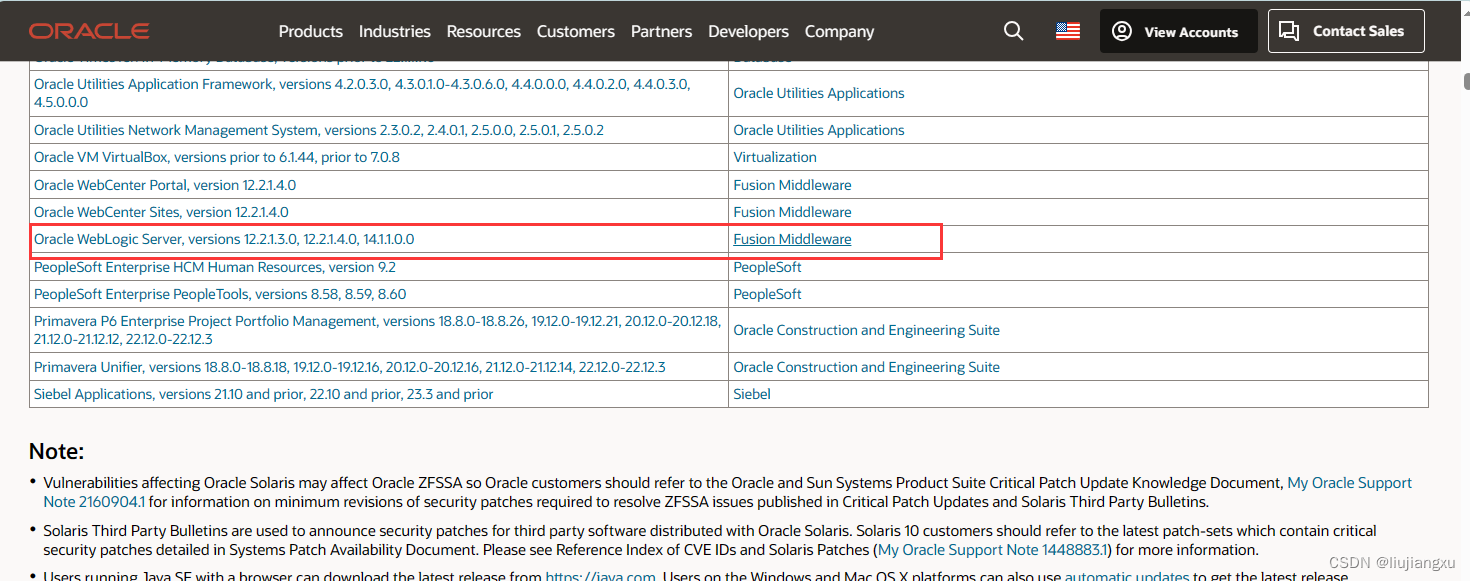Click PeopleSoft in the PeopleTools row
This screenshot has height=581, width=1470.
768,294
